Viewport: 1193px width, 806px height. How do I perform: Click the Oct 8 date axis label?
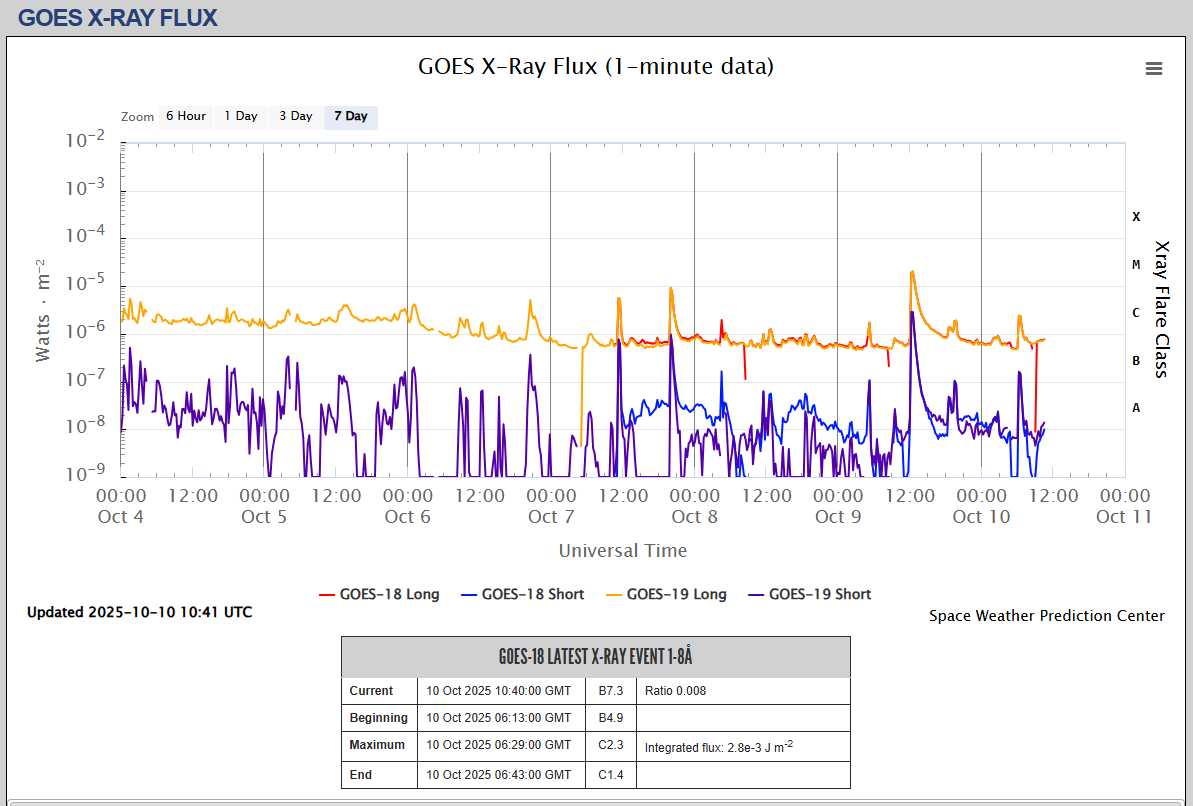pos(694,516)
